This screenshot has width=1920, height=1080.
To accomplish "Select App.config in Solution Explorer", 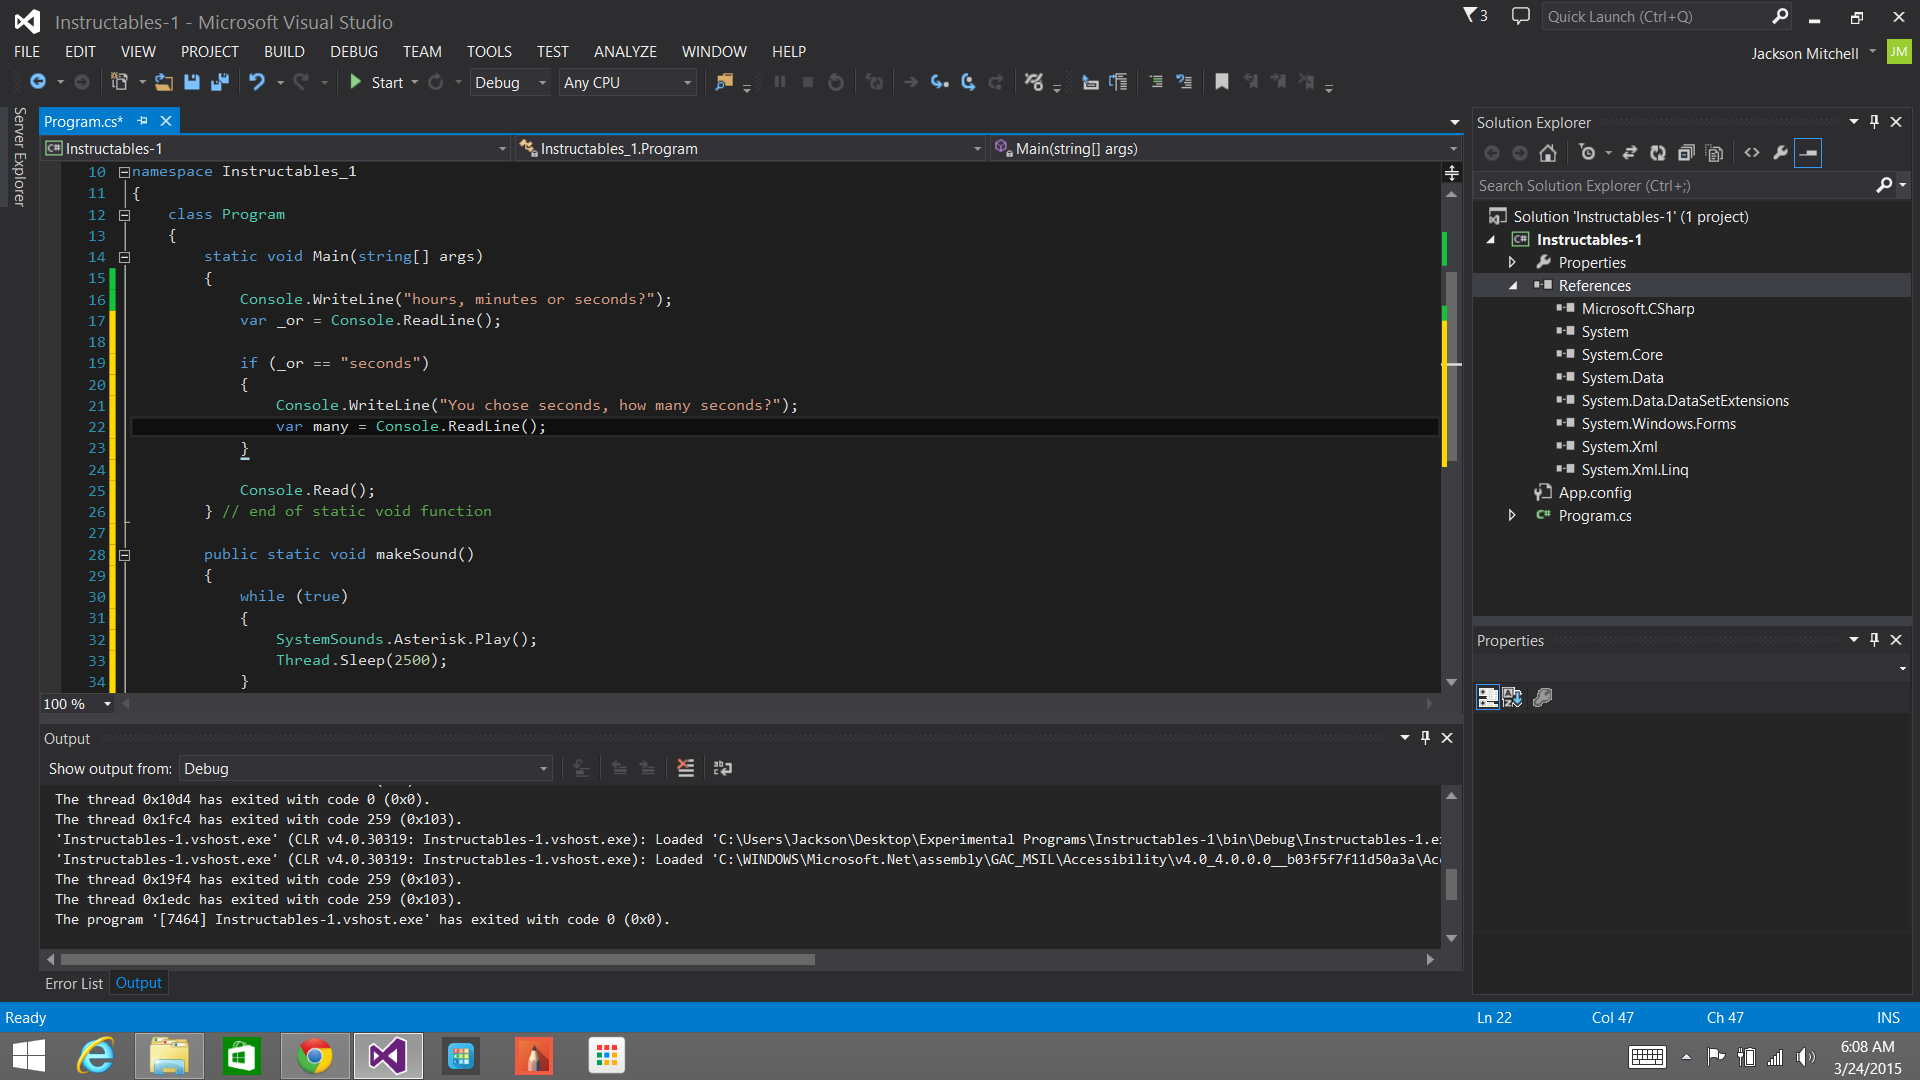I will 1594,493.
